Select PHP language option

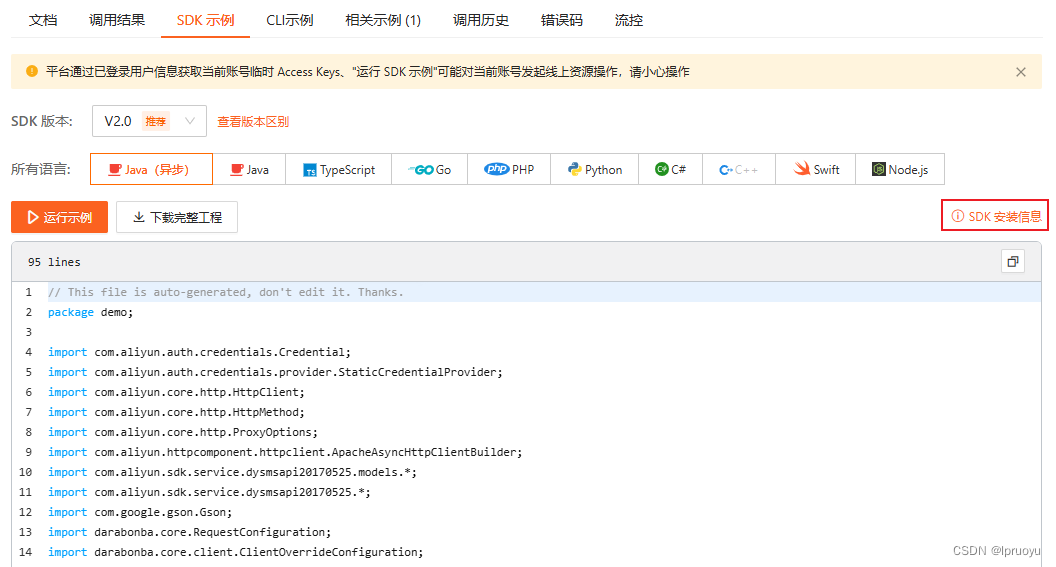pyautogui.click(x=508, y=170)
